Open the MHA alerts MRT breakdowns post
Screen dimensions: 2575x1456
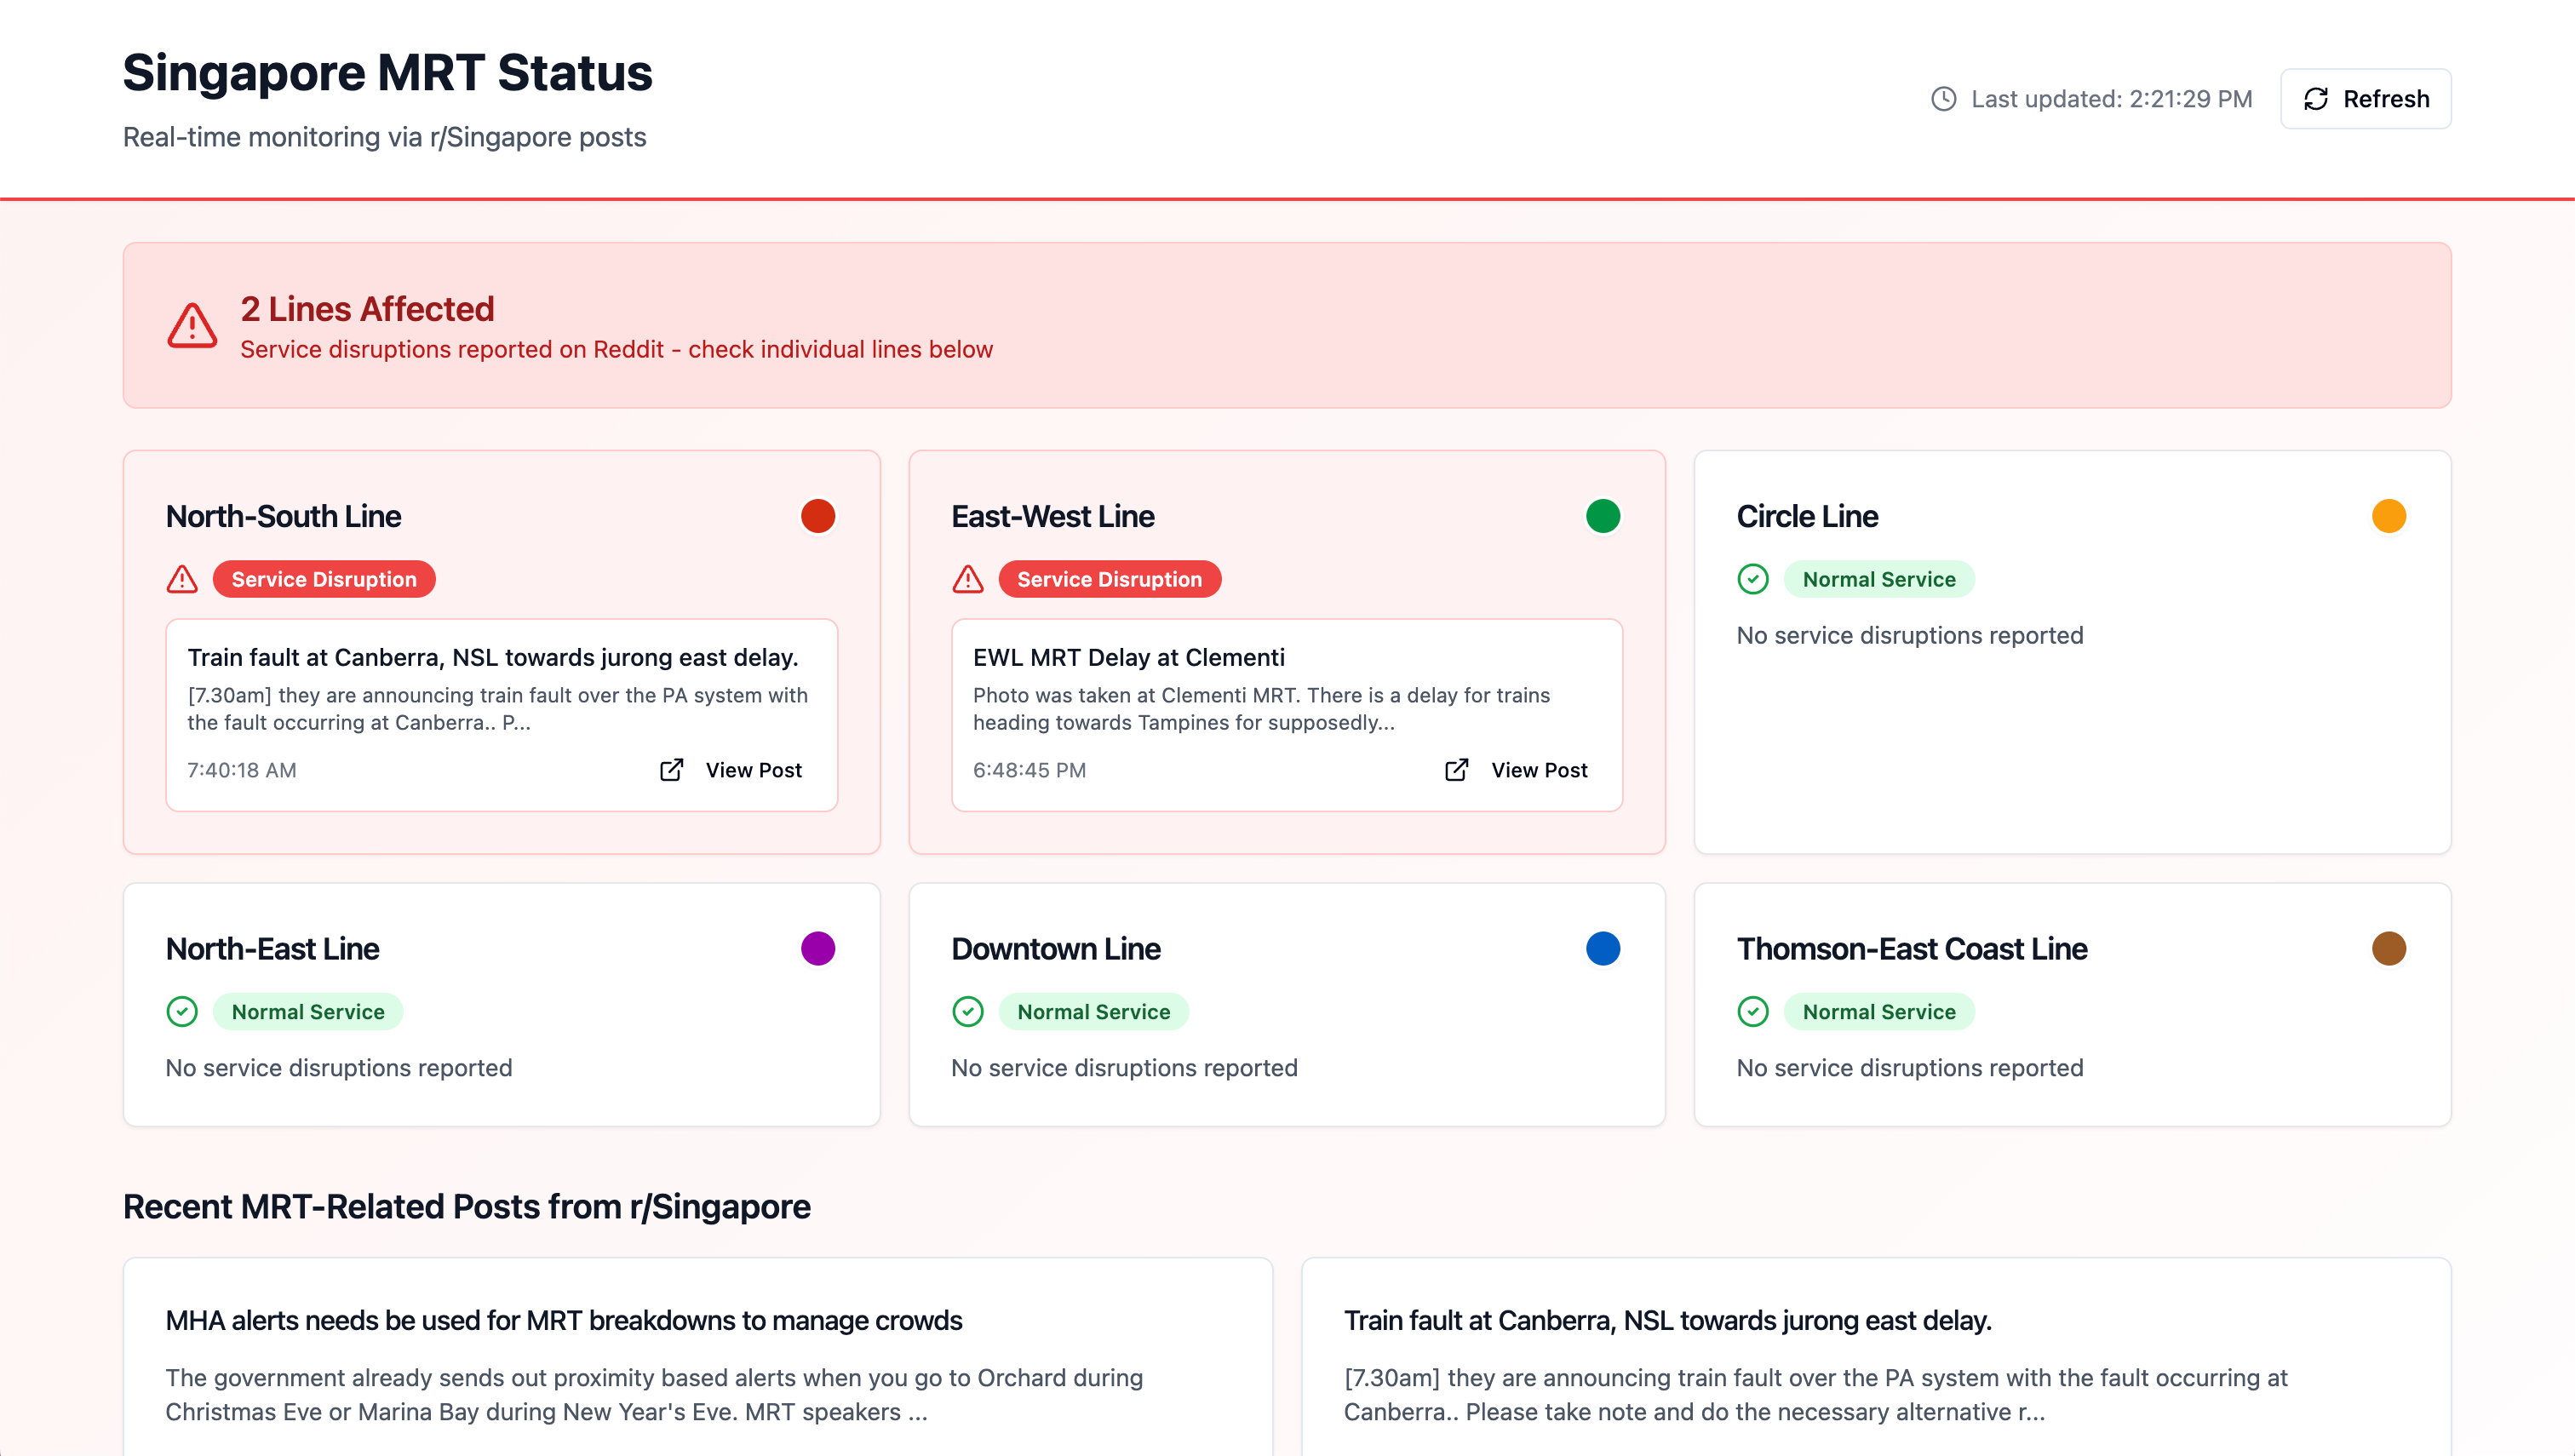click(x=563, y=1320)
